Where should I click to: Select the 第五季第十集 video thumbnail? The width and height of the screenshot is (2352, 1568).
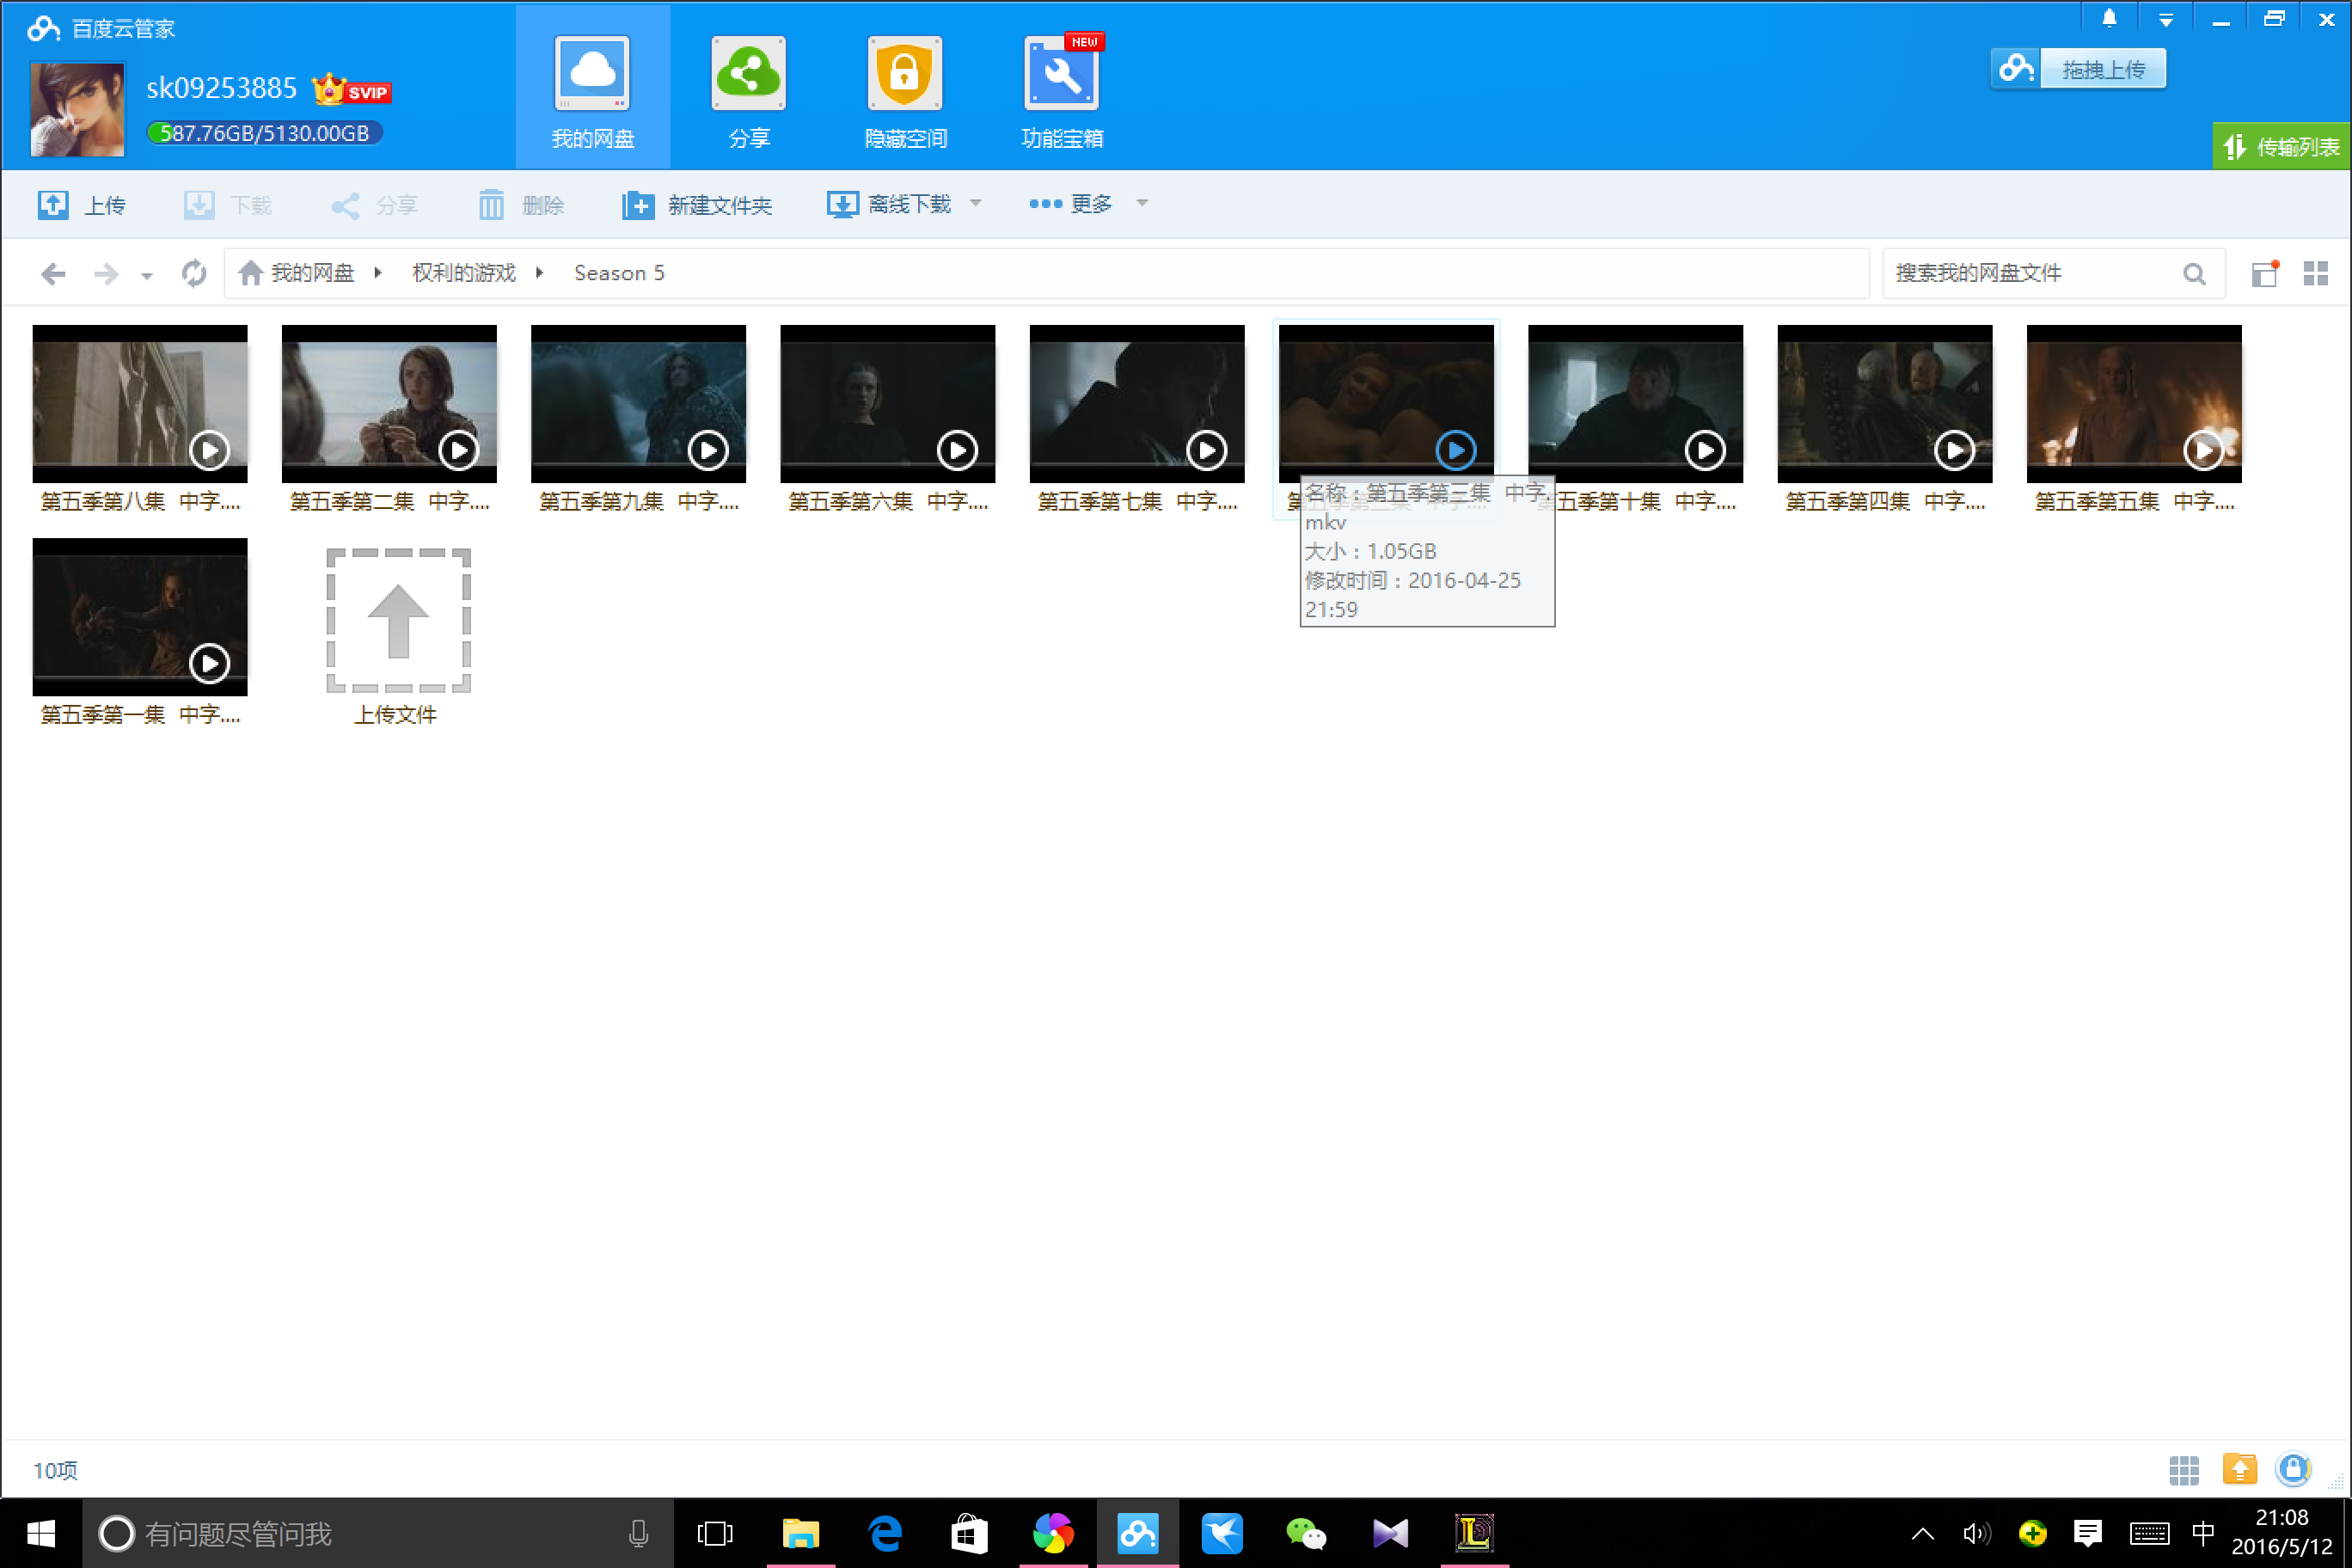(1635, 403)
